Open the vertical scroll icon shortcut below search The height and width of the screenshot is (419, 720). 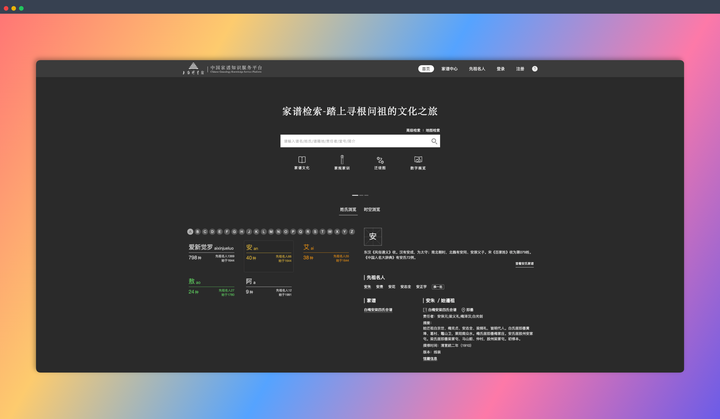[x=342, y=159]
